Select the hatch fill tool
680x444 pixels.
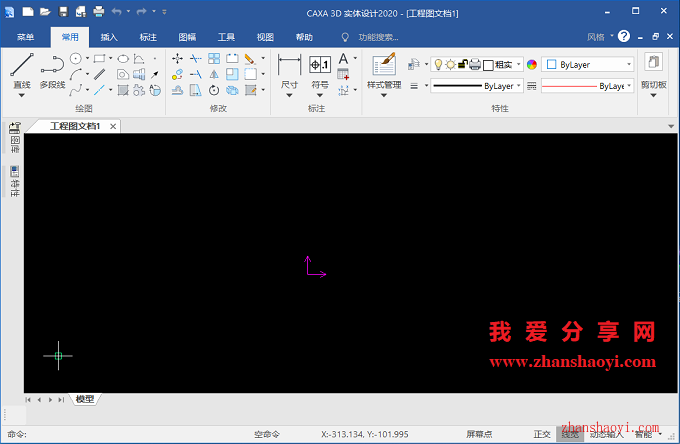pos(123,90)
